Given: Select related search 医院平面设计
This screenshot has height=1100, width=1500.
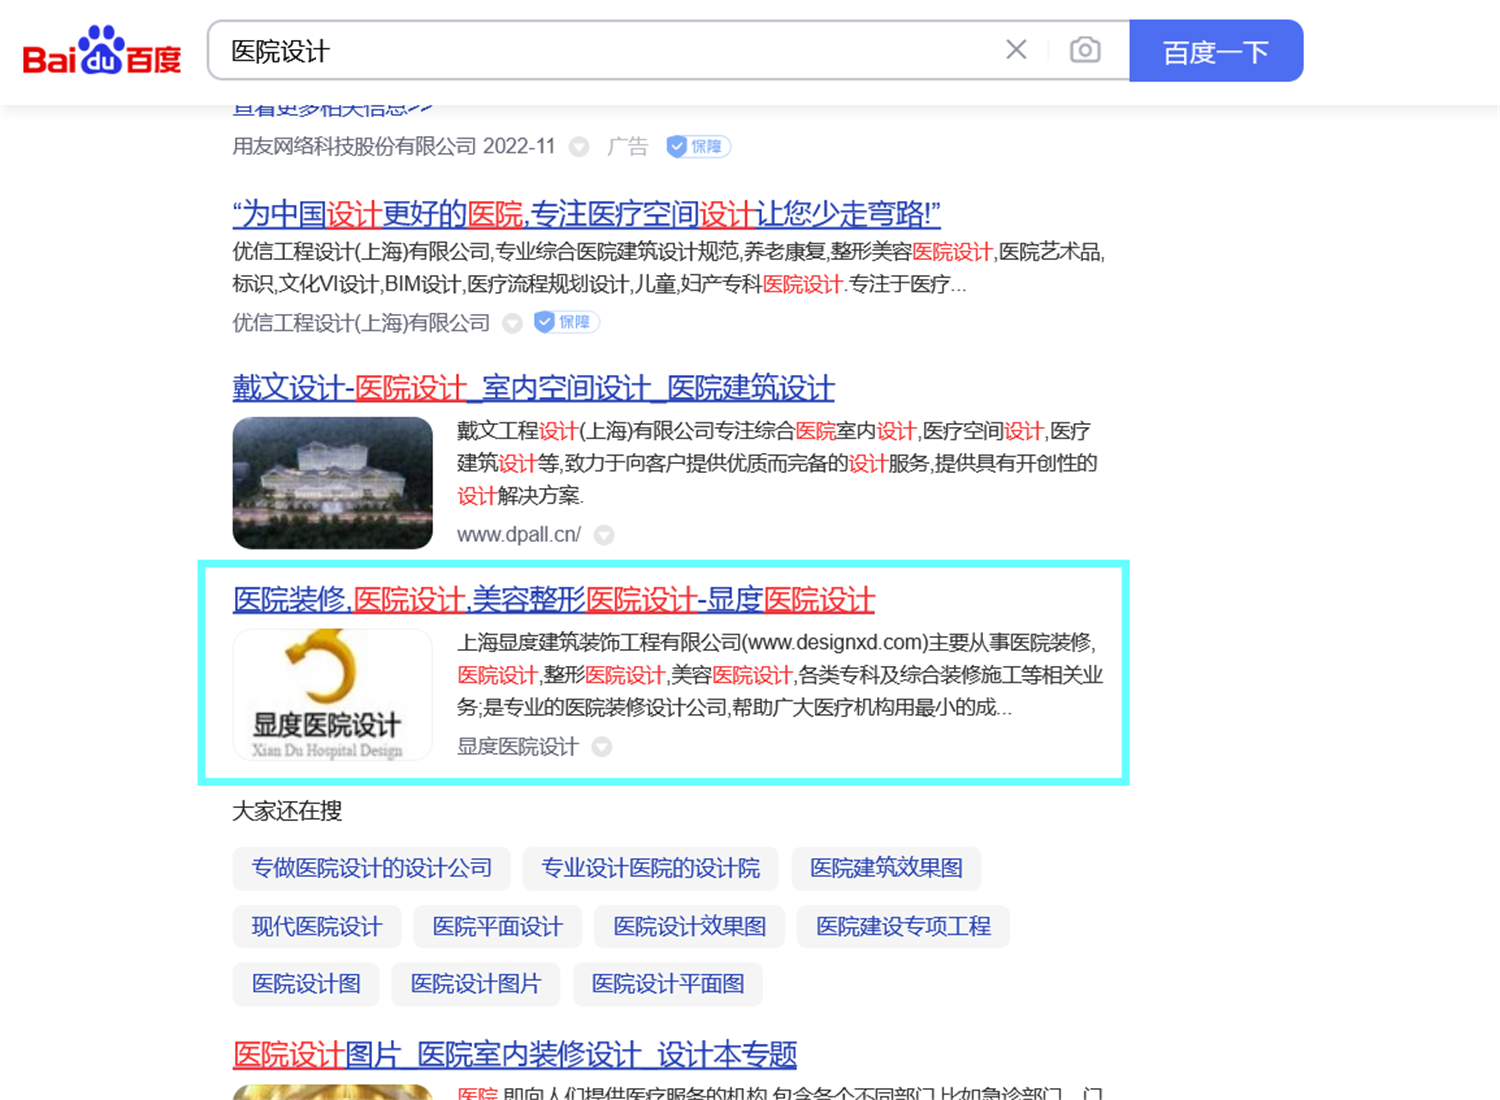Looking at the screenshot, I should 497,927.
